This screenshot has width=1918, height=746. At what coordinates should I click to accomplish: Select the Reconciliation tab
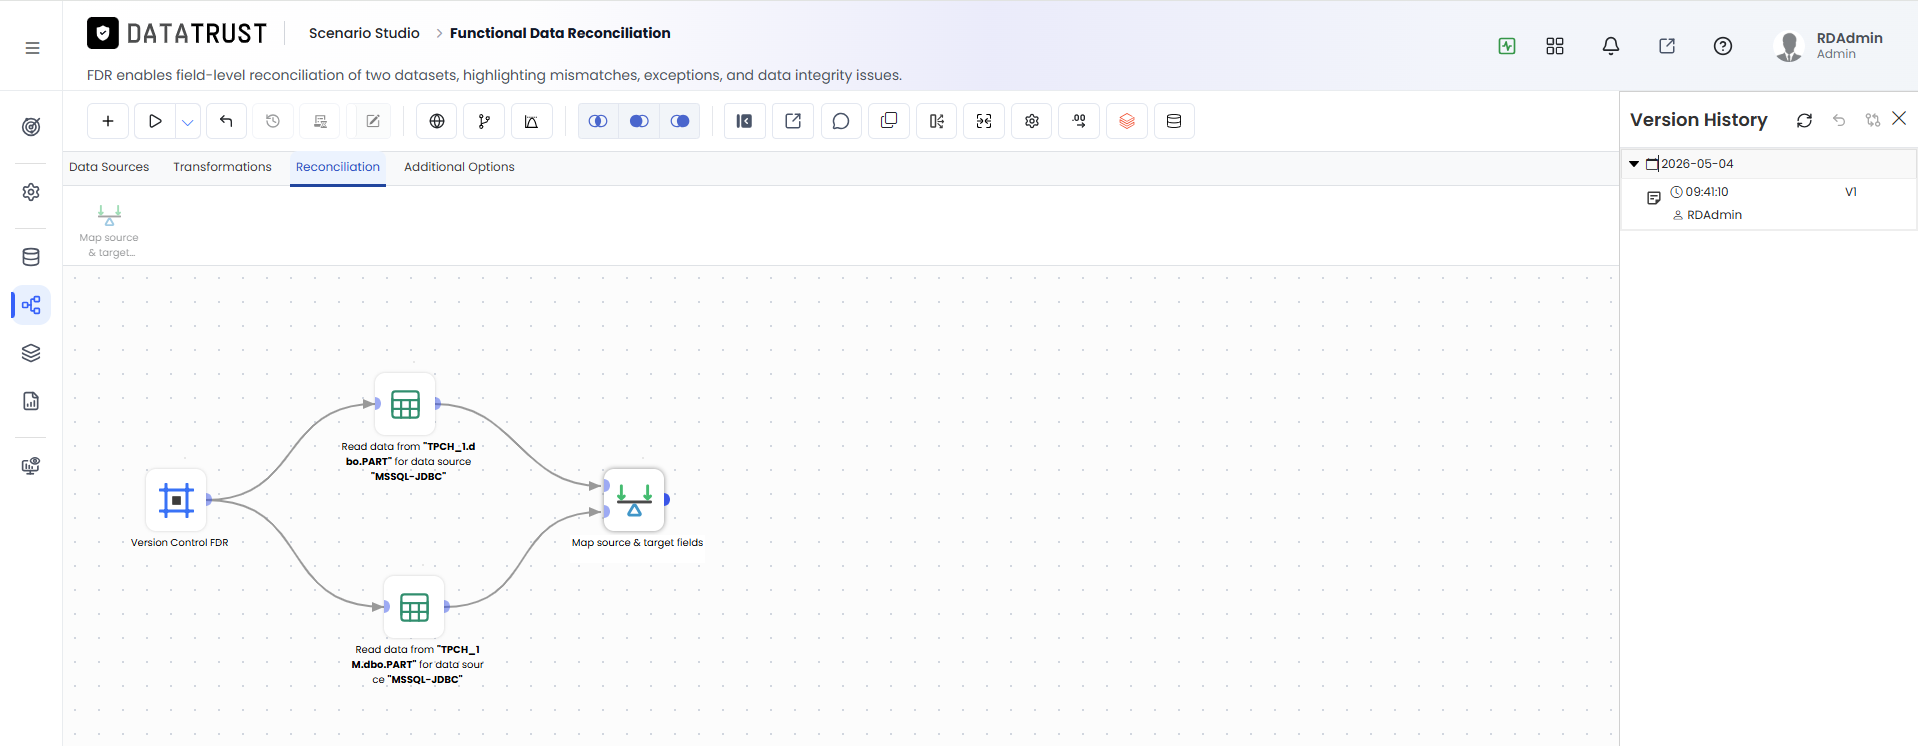coord(338,167)
